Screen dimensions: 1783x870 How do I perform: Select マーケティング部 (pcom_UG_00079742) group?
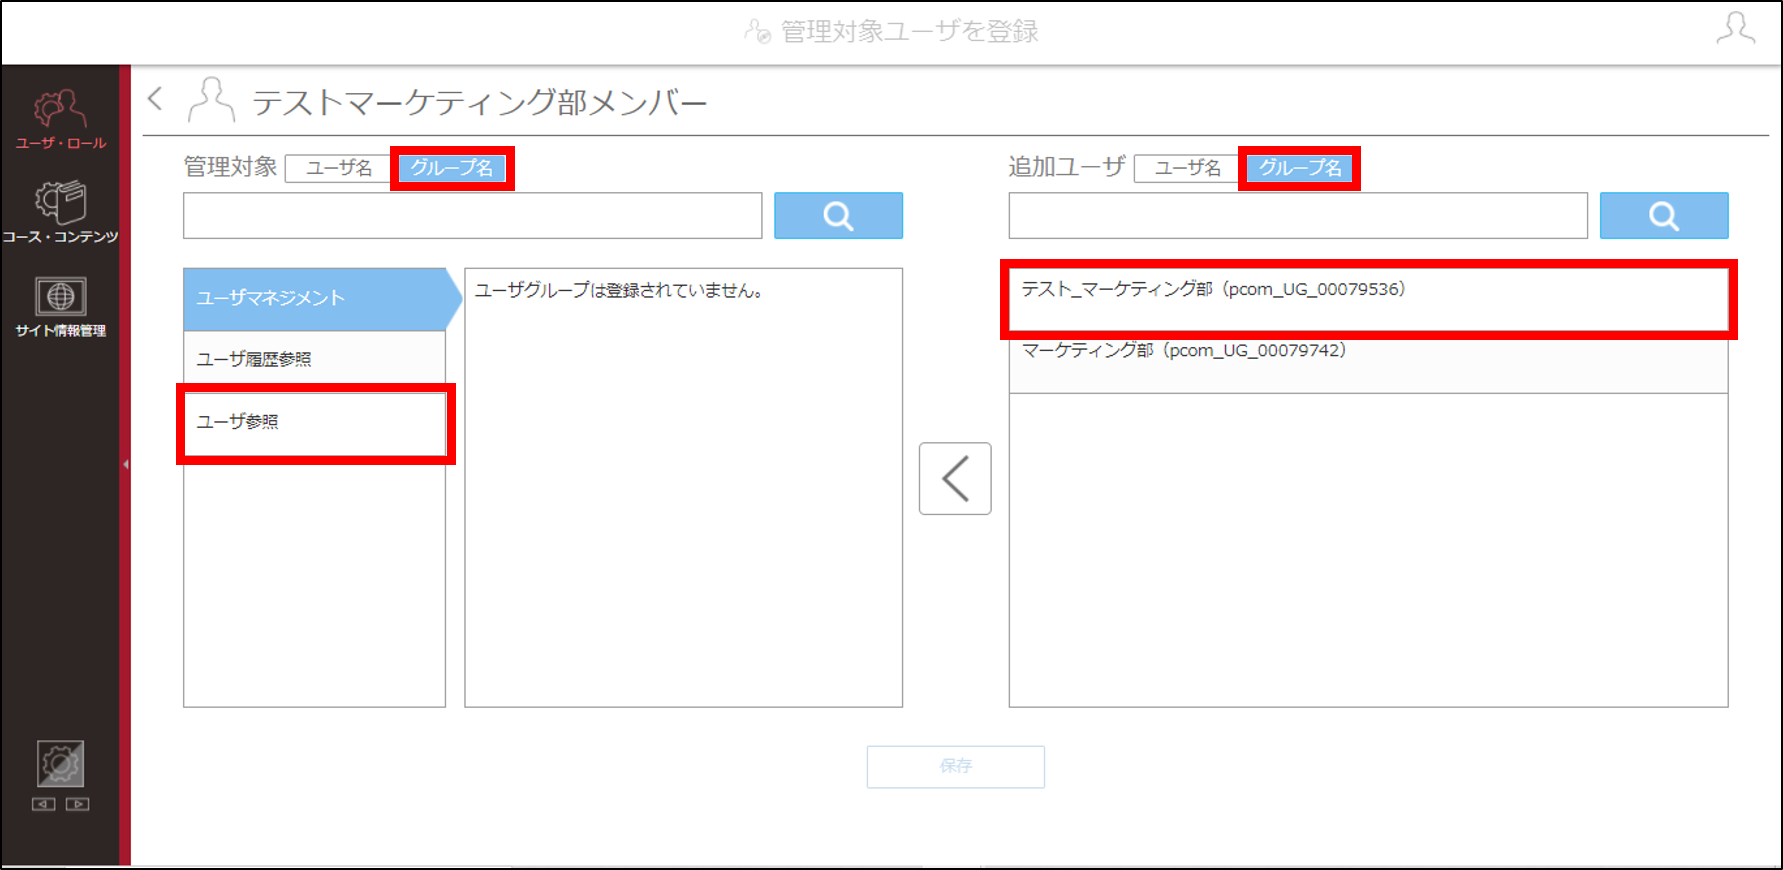1368,361
